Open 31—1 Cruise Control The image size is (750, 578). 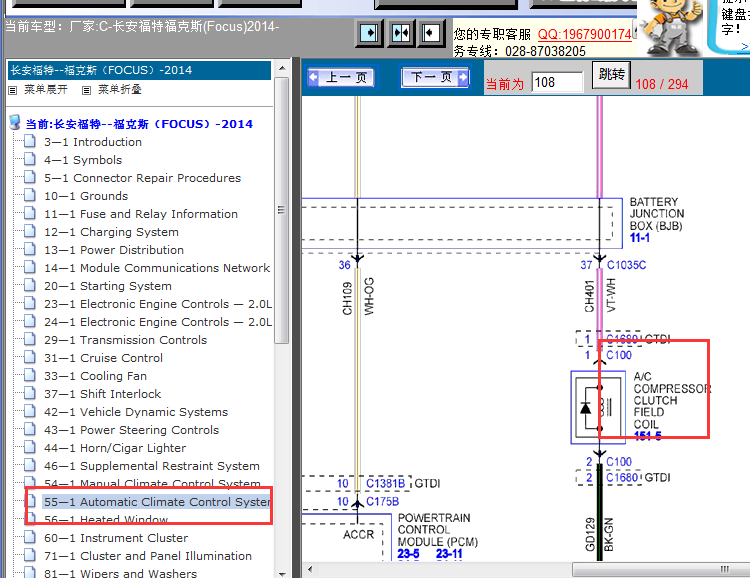(x=103, y=358)
